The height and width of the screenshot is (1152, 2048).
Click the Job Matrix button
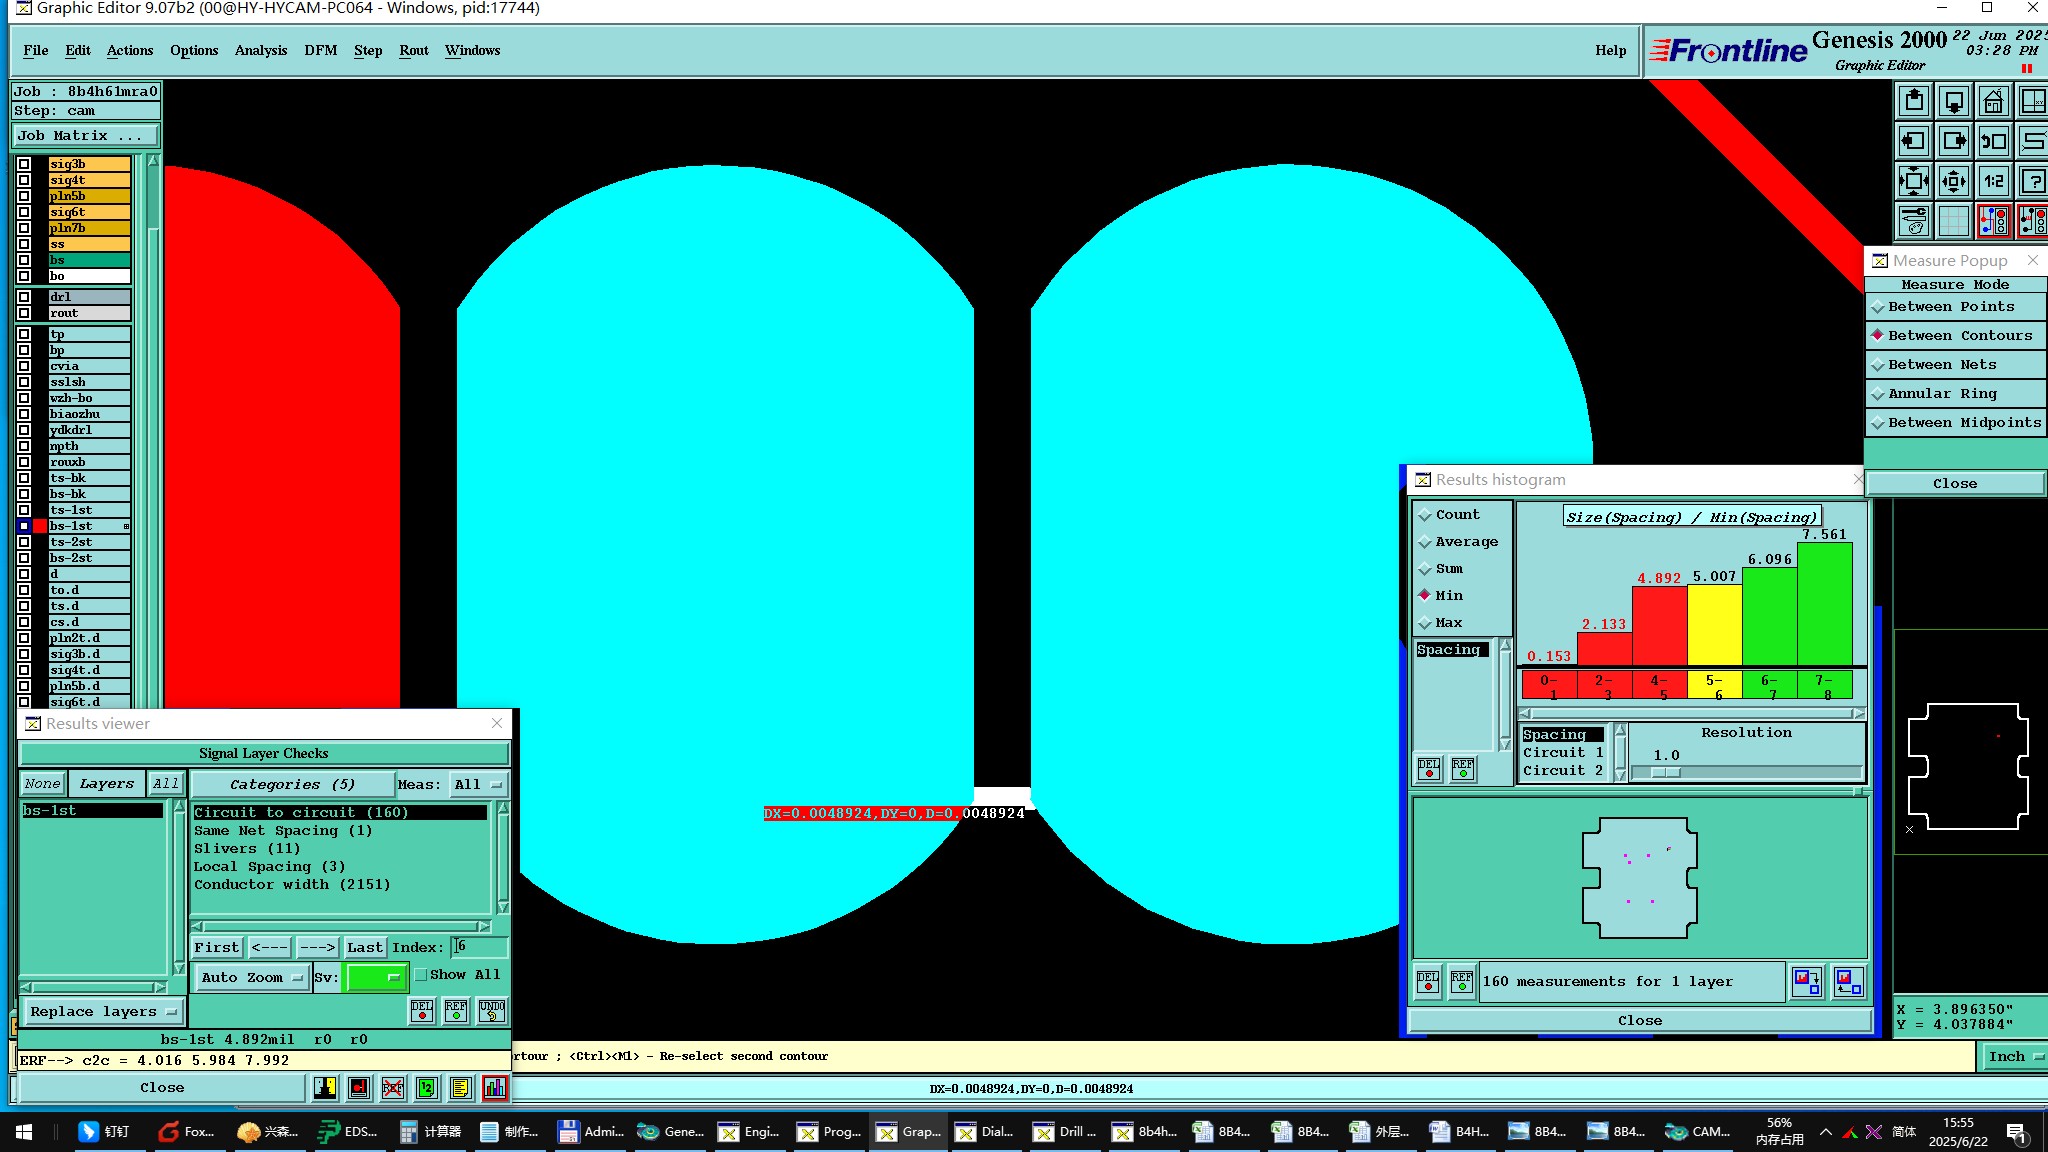85,136
